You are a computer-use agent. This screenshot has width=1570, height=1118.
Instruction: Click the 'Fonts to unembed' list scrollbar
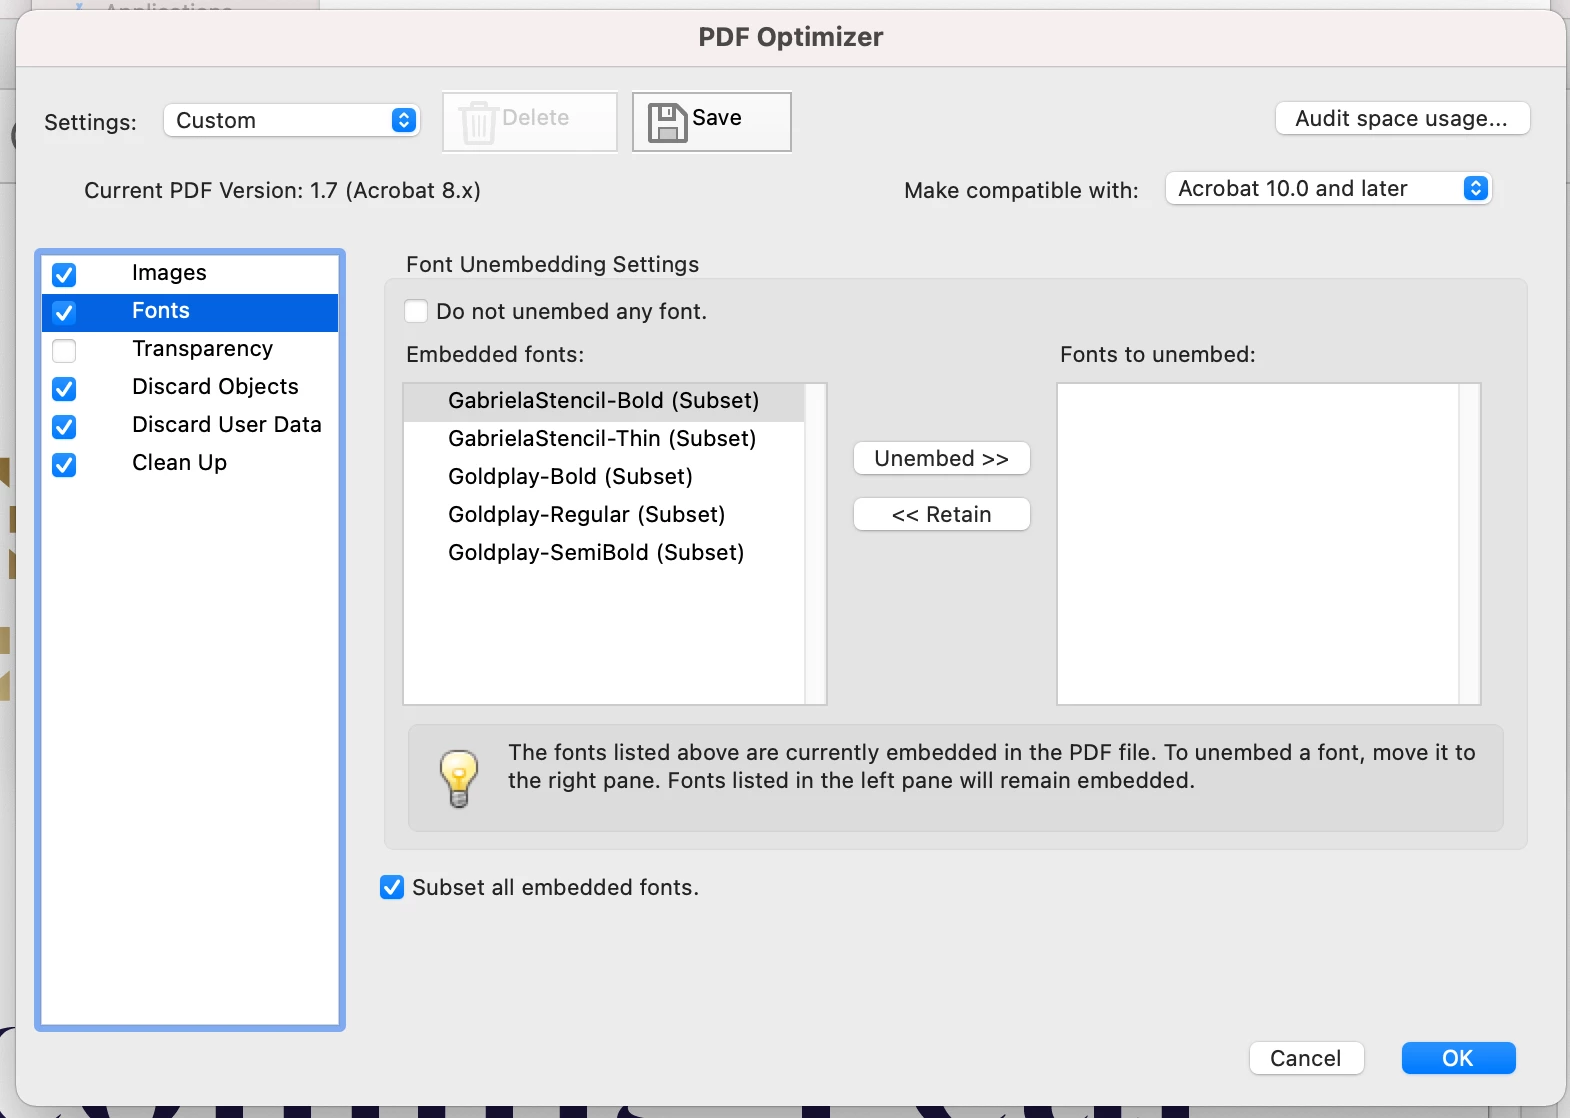pyautogui.click(x=1469, y=544)
